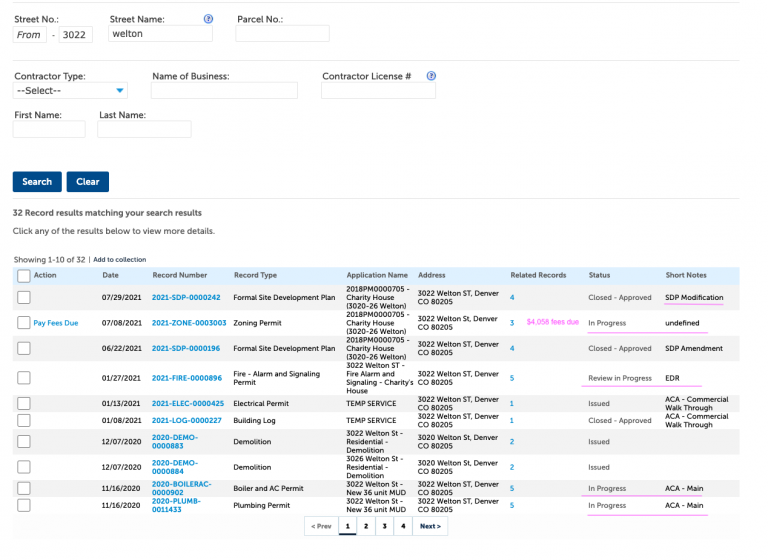Open related records link 5 for Plumbing Permit
Screen dimensions: 768x560
point(512,505)
